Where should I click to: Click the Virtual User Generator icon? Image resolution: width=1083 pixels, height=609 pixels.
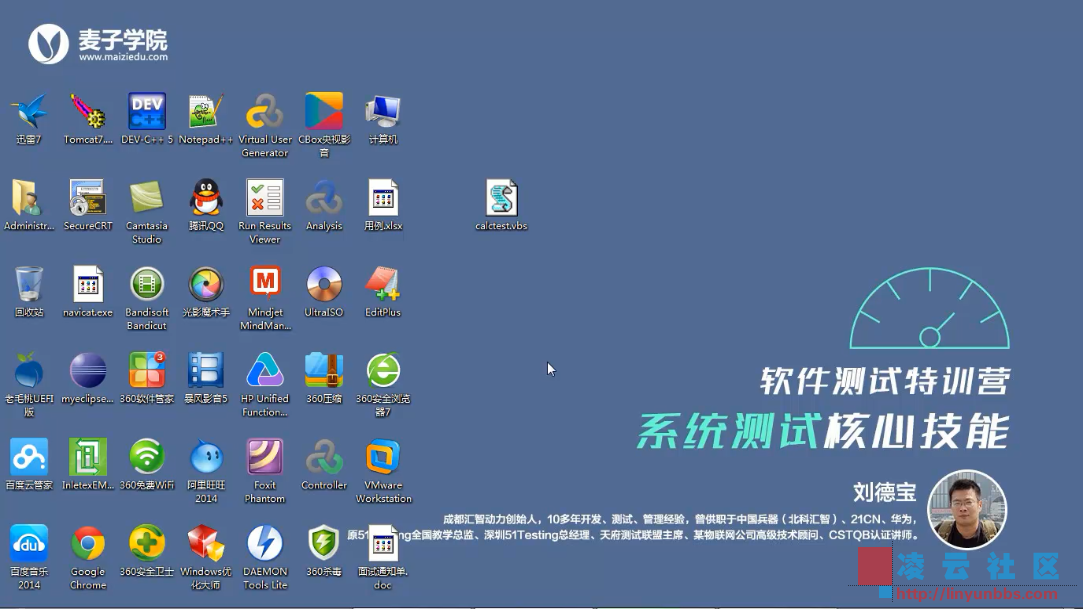click(x=265, y=111)
